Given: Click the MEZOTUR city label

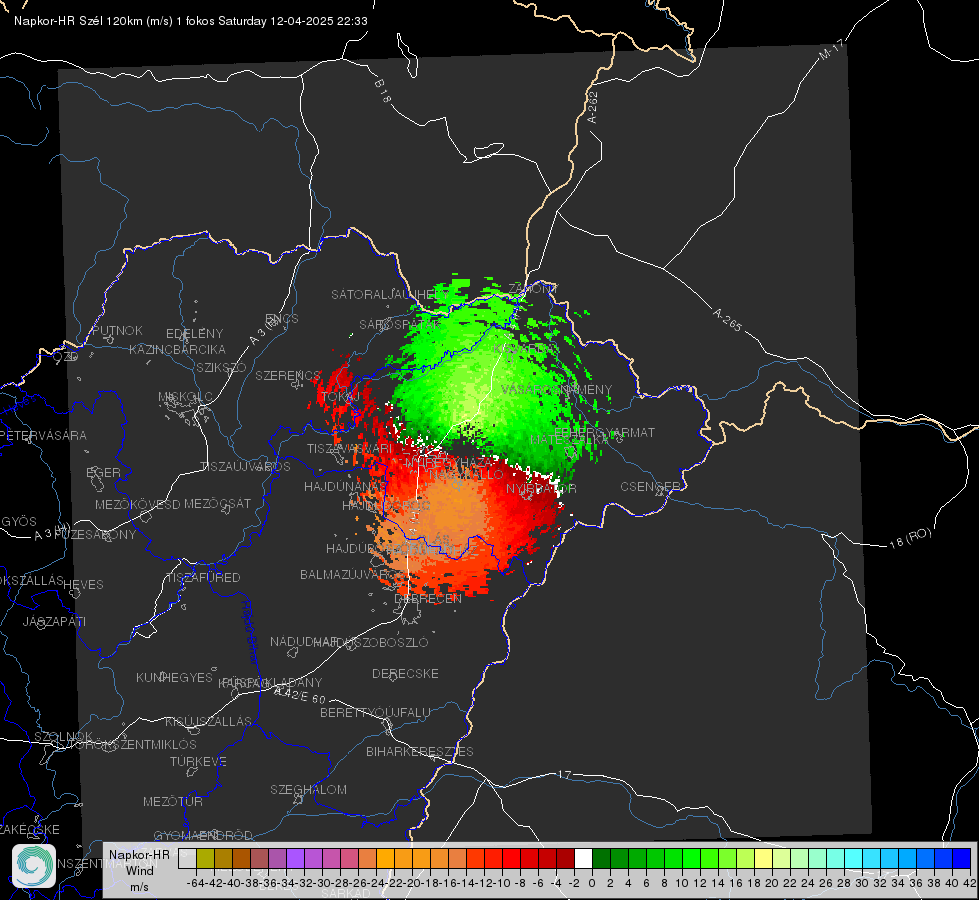Looking at the screenshot, I should [173, 801].
